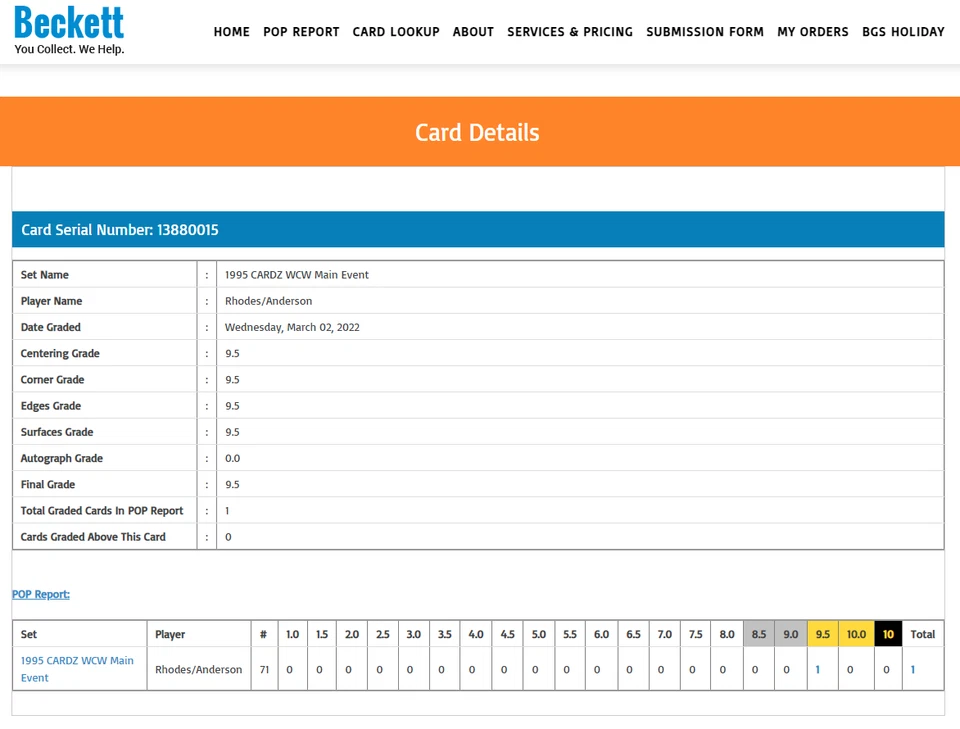Click the Centering Grade label

pyautogui.click(x=60, y=353)
